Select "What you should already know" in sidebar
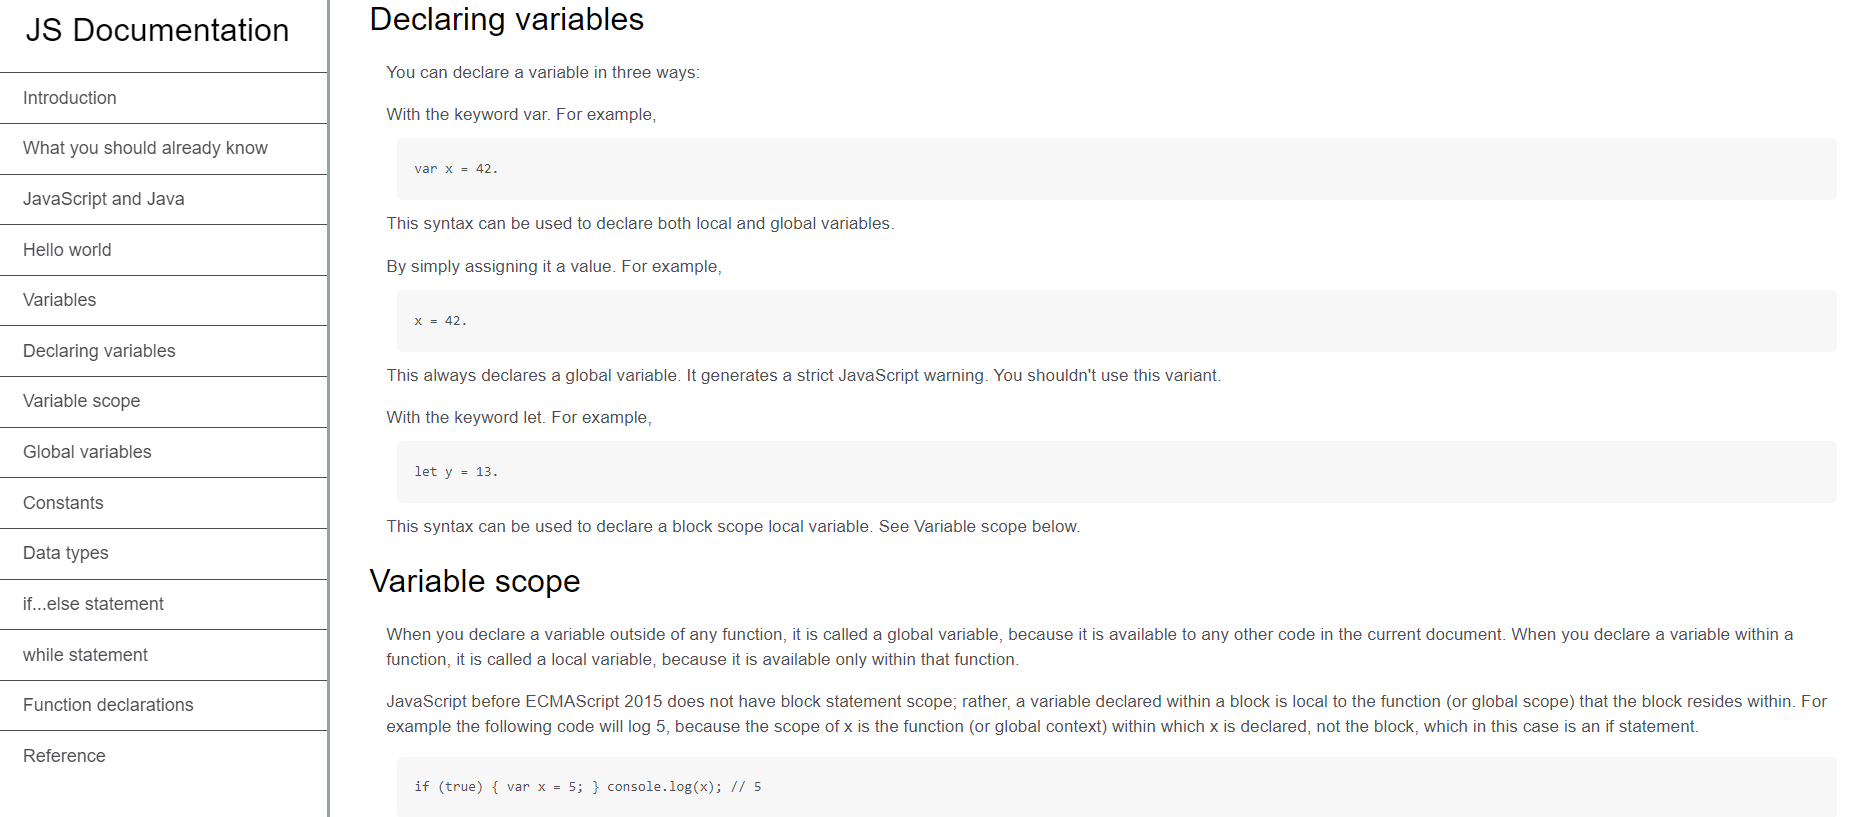This screenshot has width=1867, height=817. (x=145, y=148)
